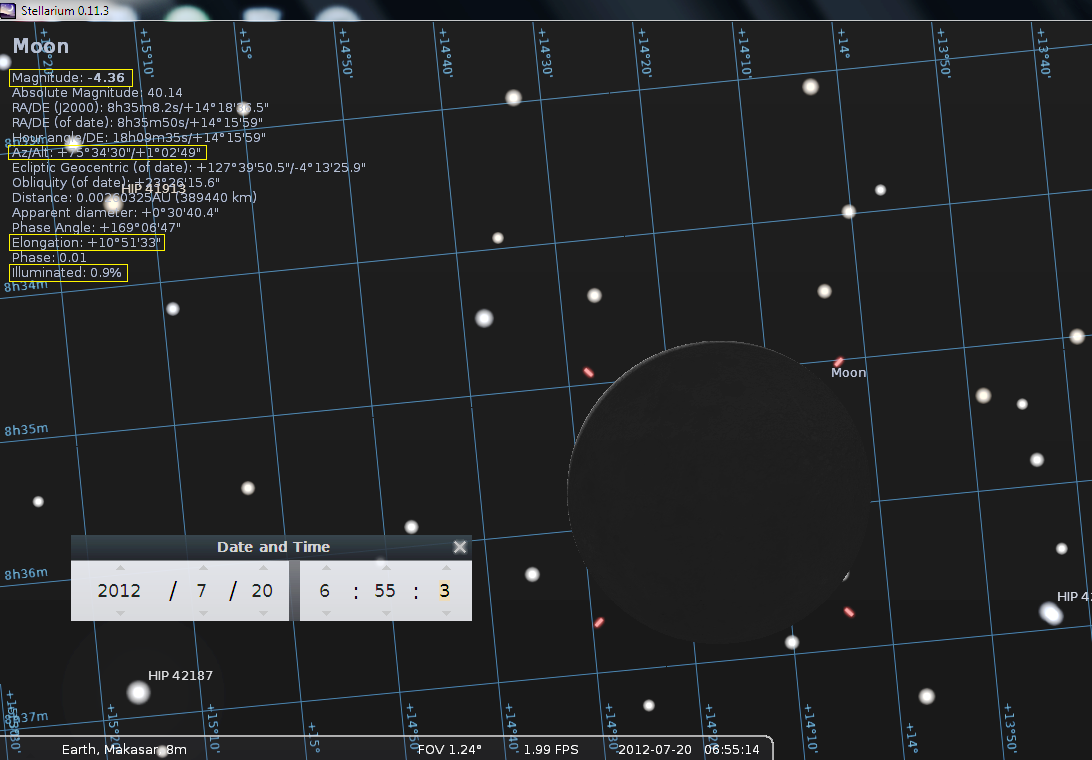Click the Distance 389440 km line
The image size is (1092, 760).
[134, 197]
